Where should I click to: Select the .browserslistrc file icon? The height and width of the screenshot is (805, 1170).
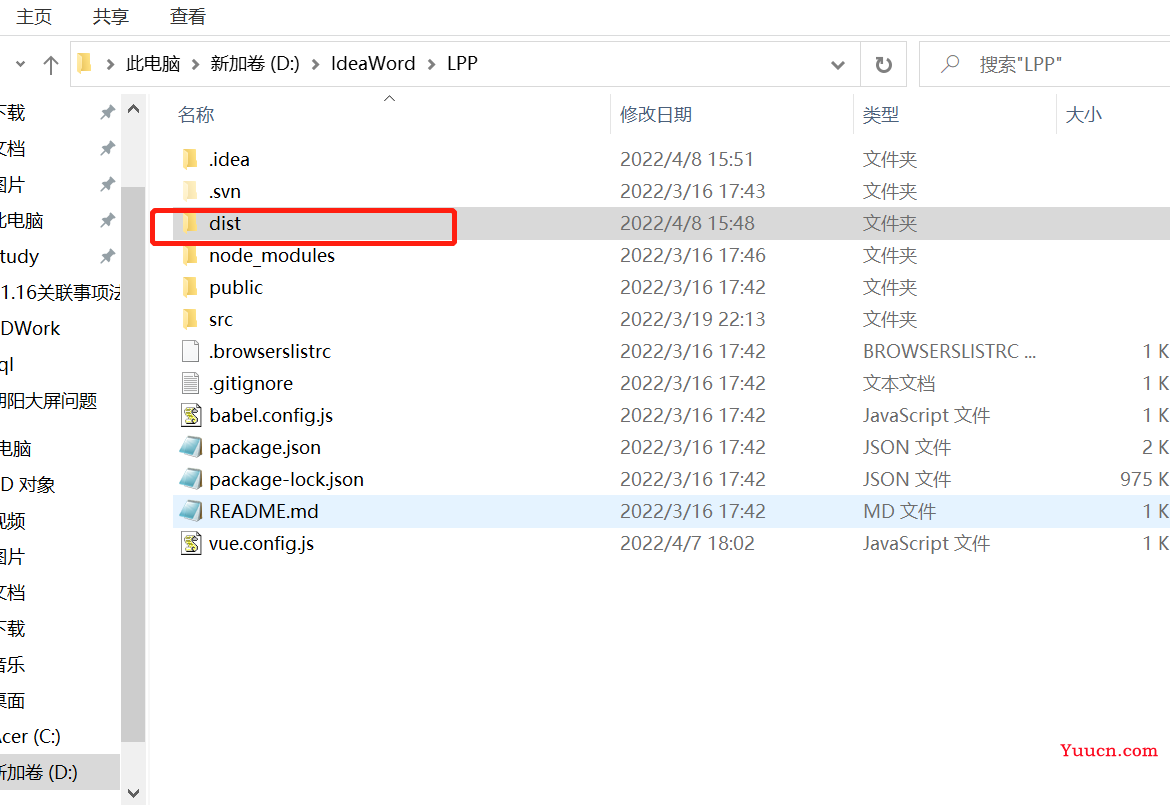pyautogui.click(x=190, y=351)
